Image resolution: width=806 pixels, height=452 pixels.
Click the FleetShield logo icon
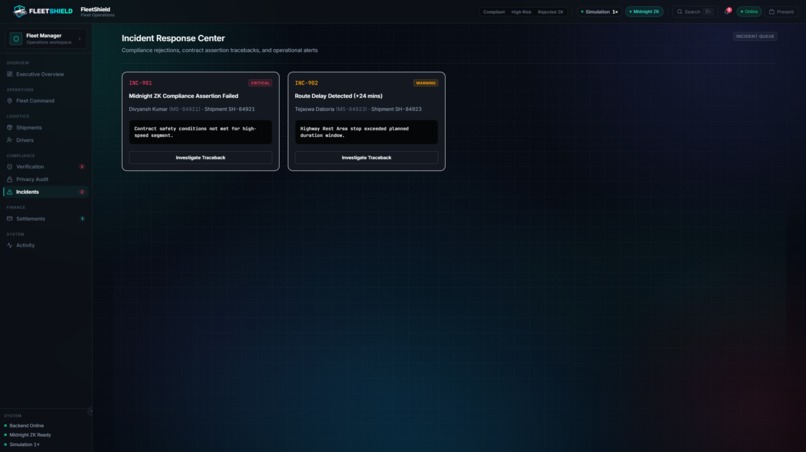[20, 11]
